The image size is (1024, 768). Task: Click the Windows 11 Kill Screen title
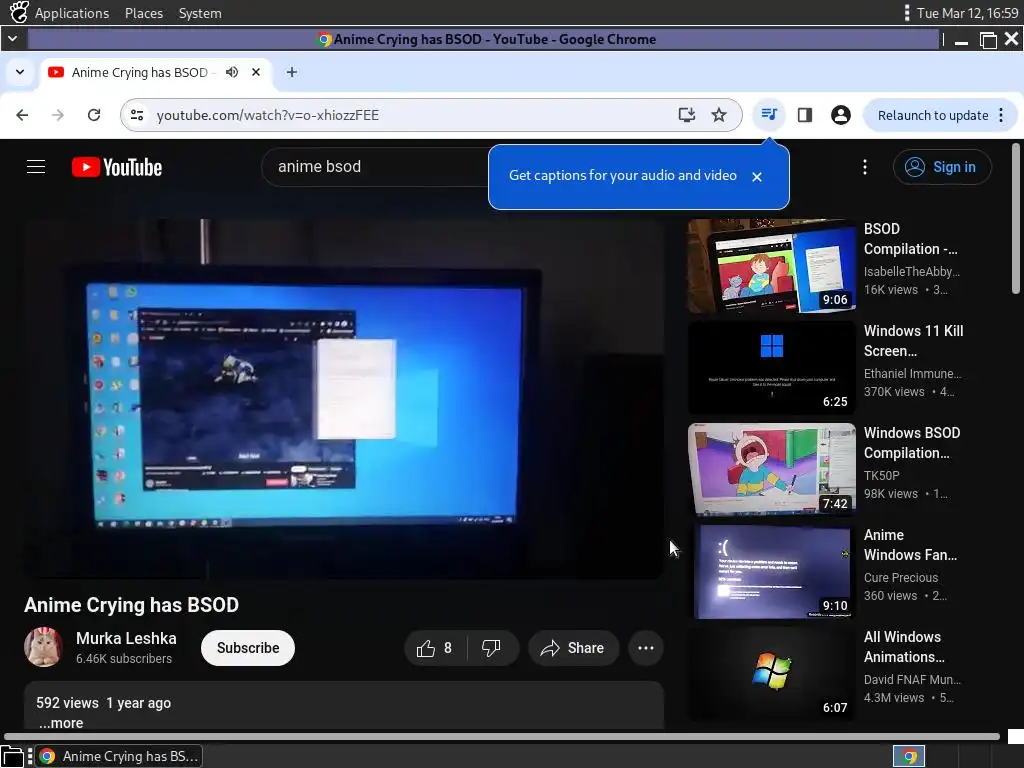(x=914, y=341)
